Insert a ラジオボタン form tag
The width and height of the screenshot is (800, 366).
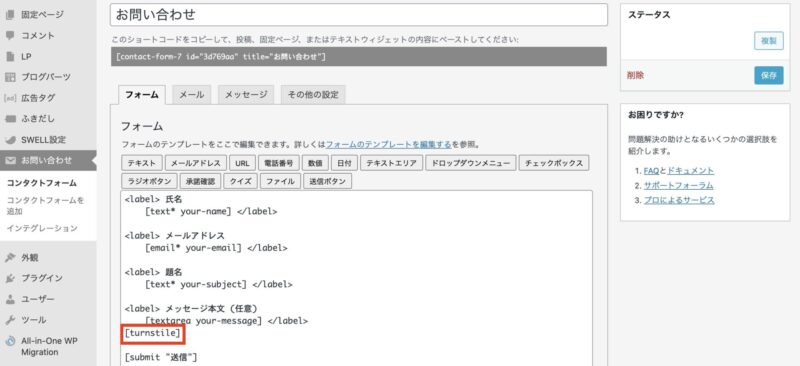point(149,181)
